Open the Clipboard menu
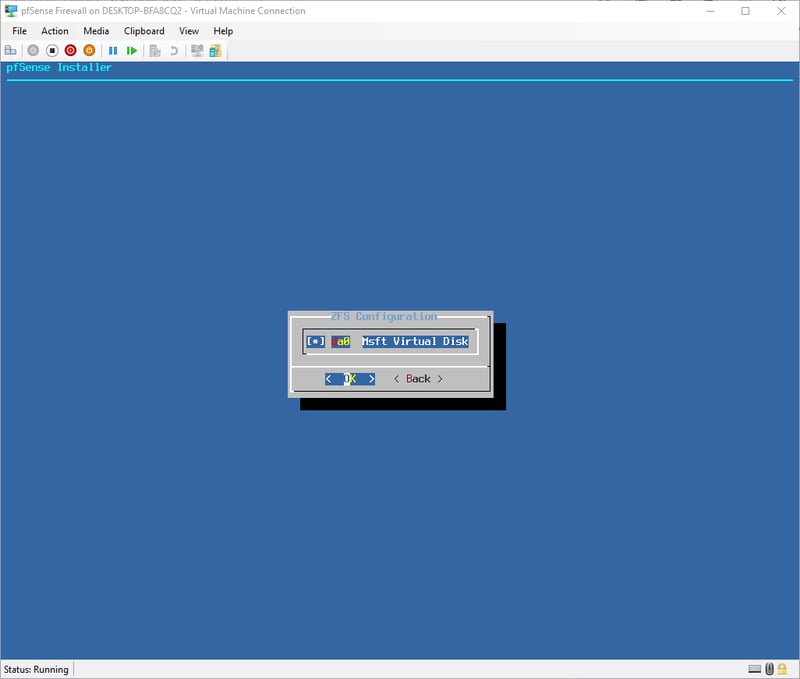The height and width of the screenshot is (679, 800). coord(144,31)
